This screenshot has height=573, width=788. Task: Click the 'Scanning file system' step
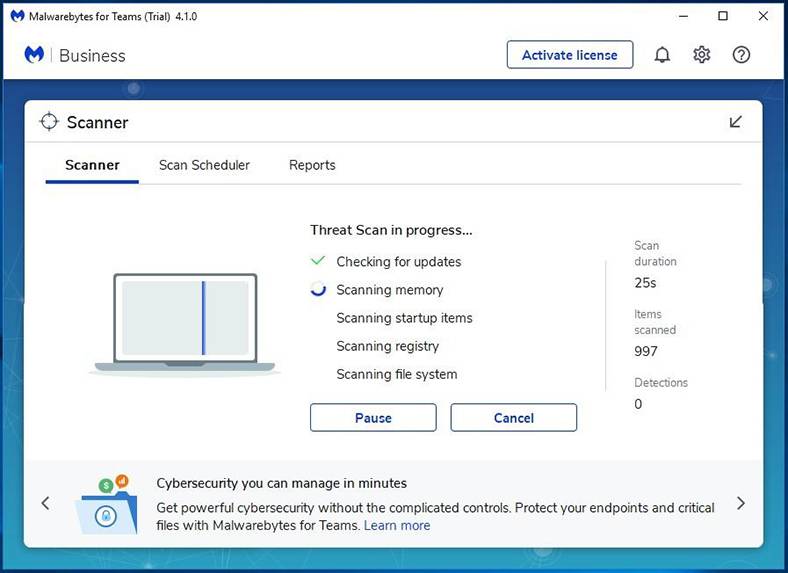pyautogui.click(x=397, y=374)
